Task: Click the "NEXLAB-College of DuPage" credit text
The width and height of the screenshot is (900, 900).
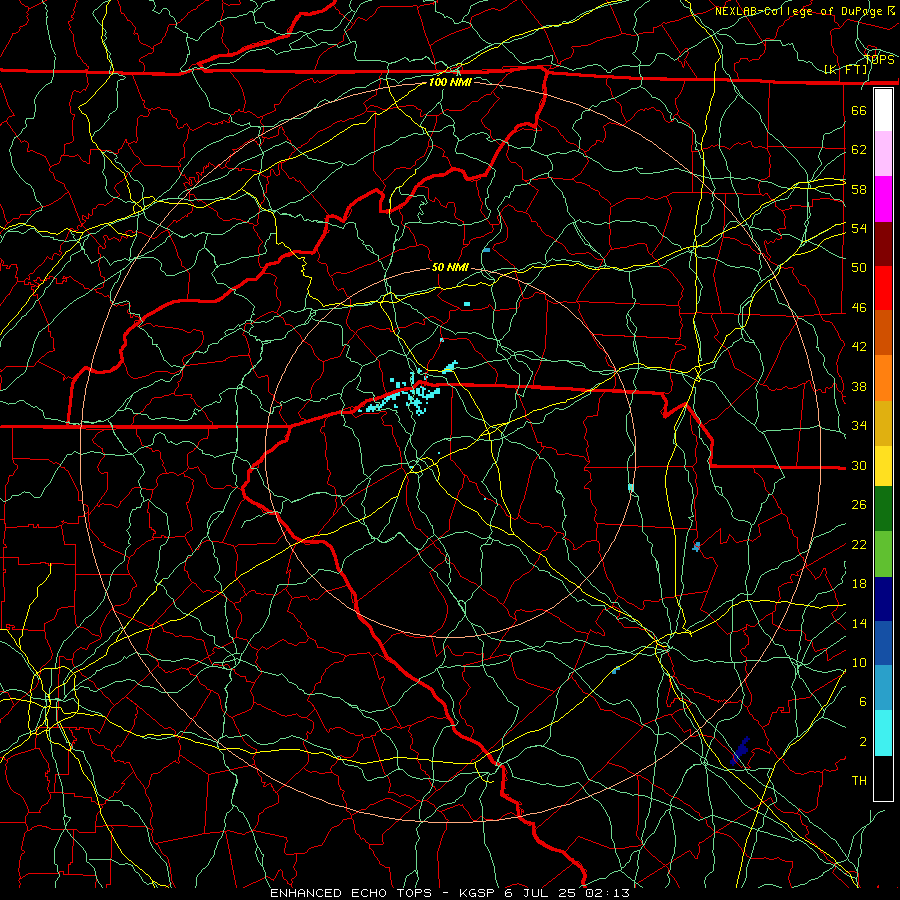Action: [x=800, y=11]
